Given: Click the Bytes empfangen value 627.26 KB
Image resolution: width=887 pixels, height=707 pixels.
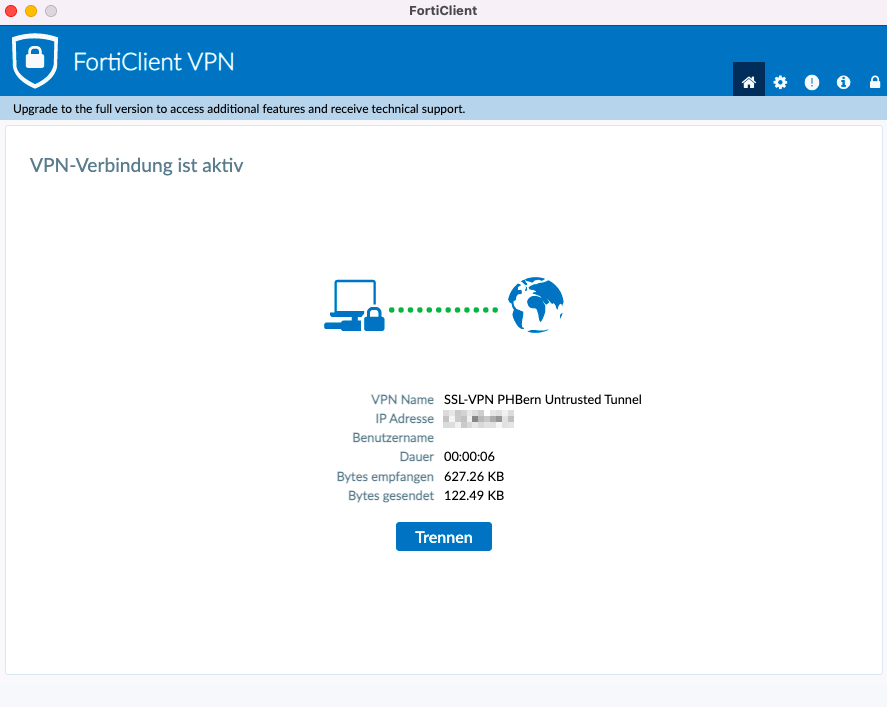Looking at the screenshot, I should point(474,476).
